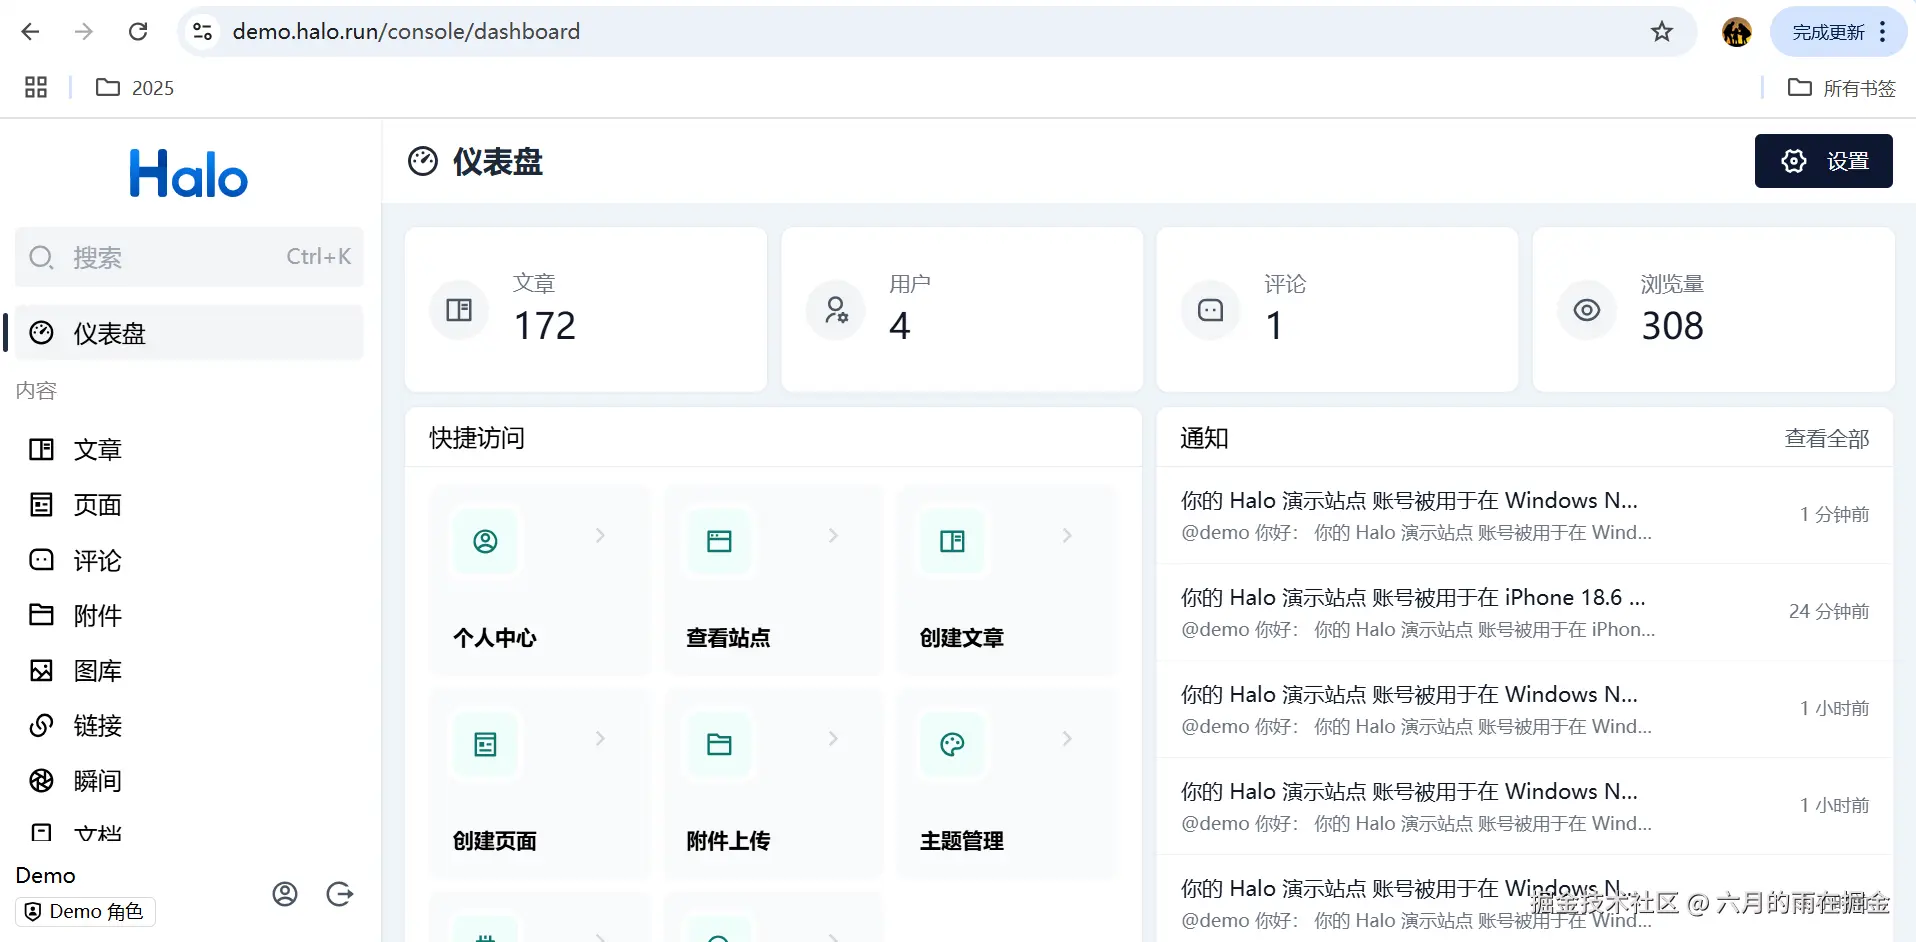Open the browser profile avatar
Image resolution: width=1916 pixels, height=942 pixels.
click(1737, 32)
